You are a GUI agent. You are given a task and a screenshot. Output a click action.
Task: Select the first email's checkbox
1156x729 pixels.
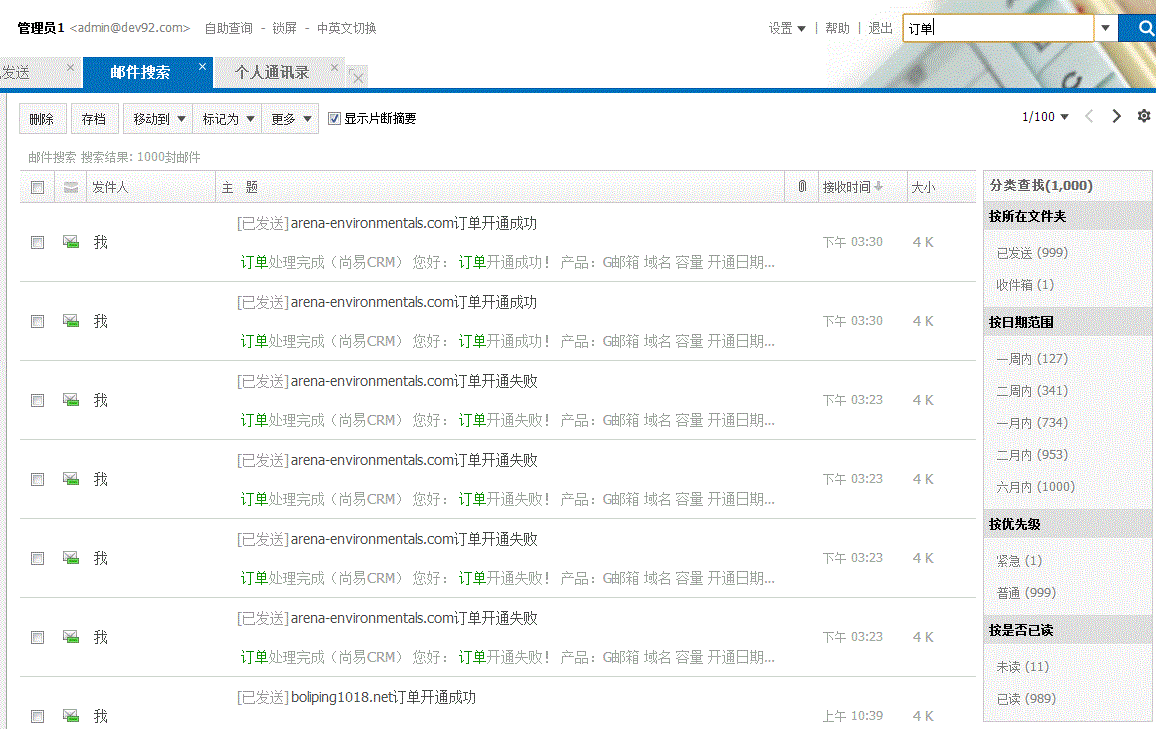point(37,242)
